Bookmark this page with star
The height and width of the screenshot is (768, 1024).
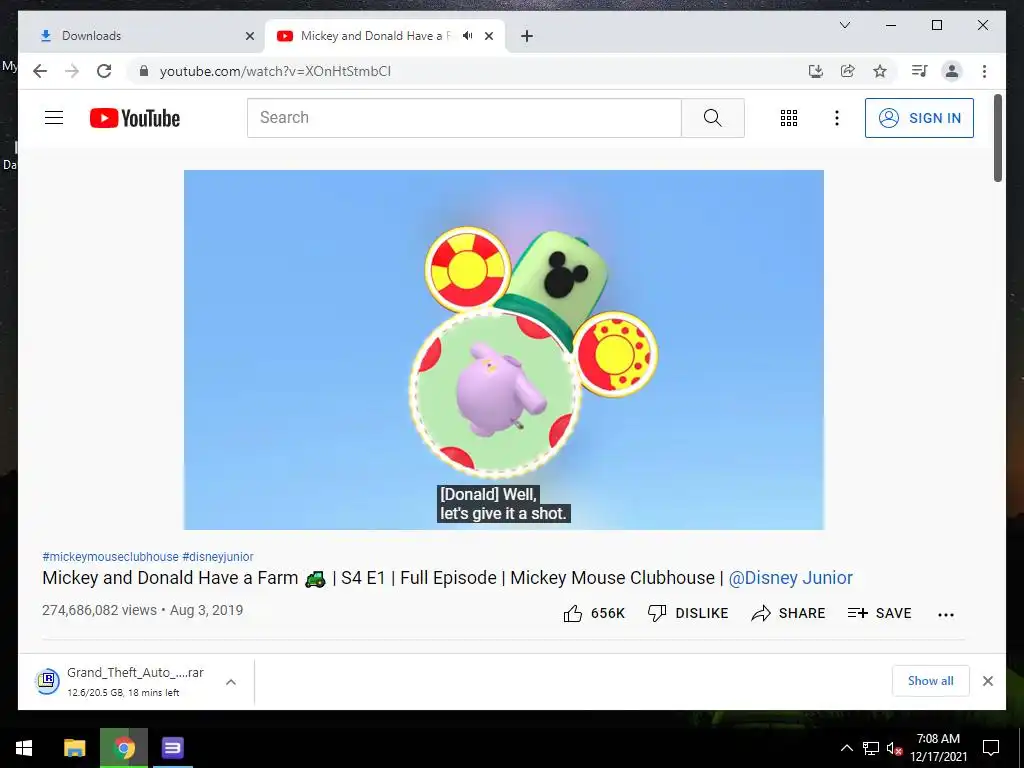[880, 71]
